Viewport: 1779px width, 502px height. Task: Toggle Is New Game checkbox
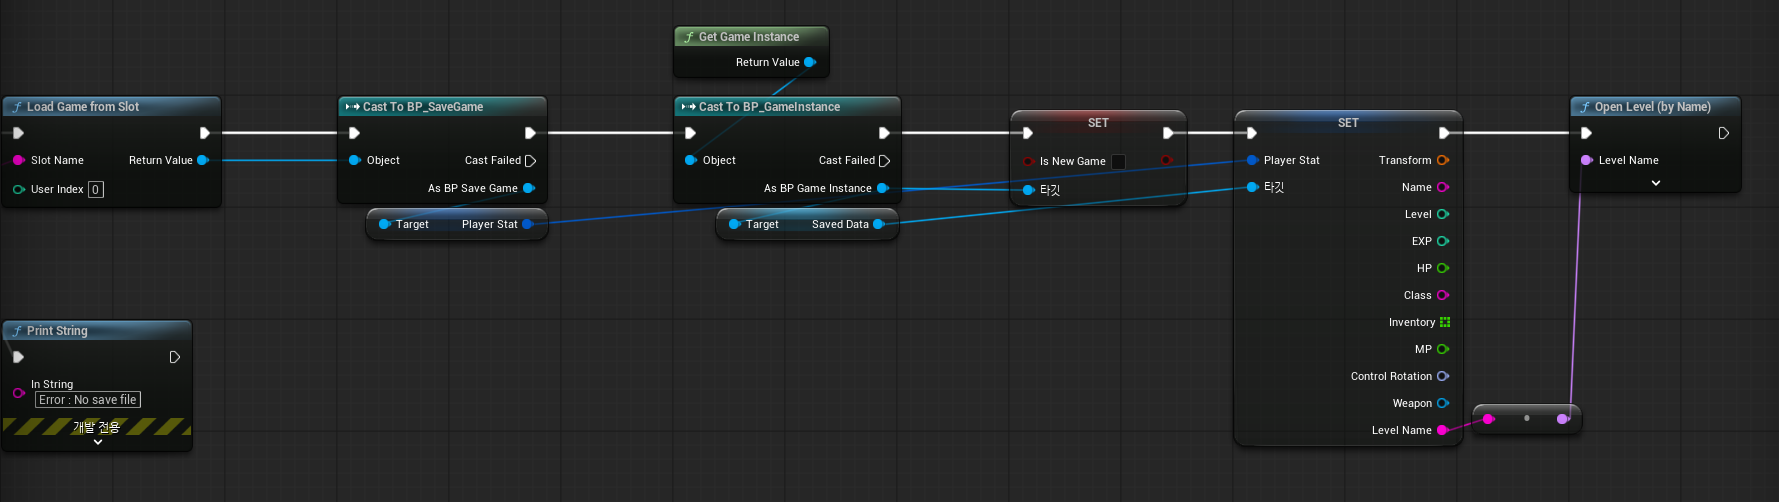click(x=1119, y=161)
